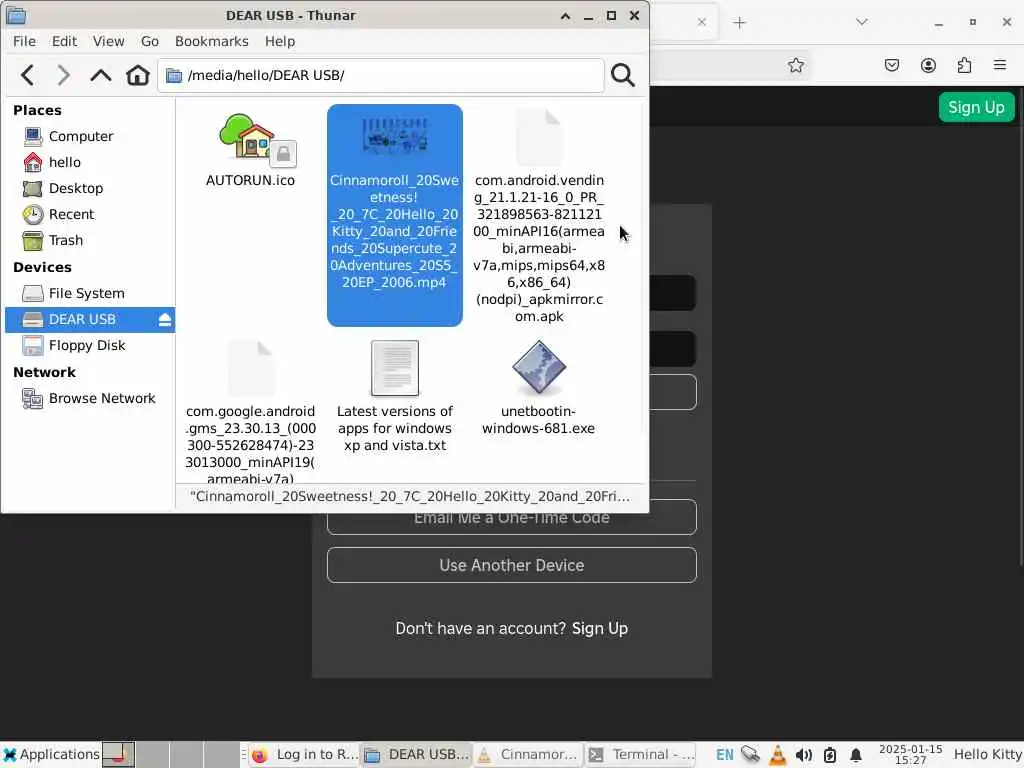Select the Cinnamoroll mp4 video thumbnail
This screenshot has height=768, width=1024.
395,136
